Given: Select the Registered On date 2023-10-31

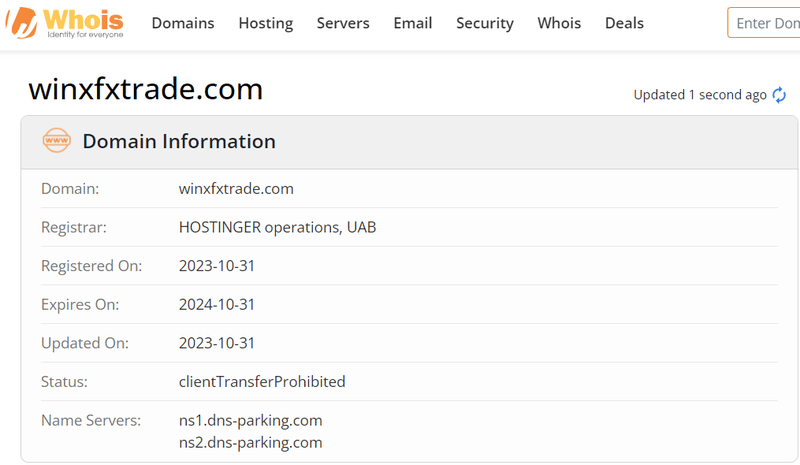Looking at the screenshot, I should pos(217,266).
